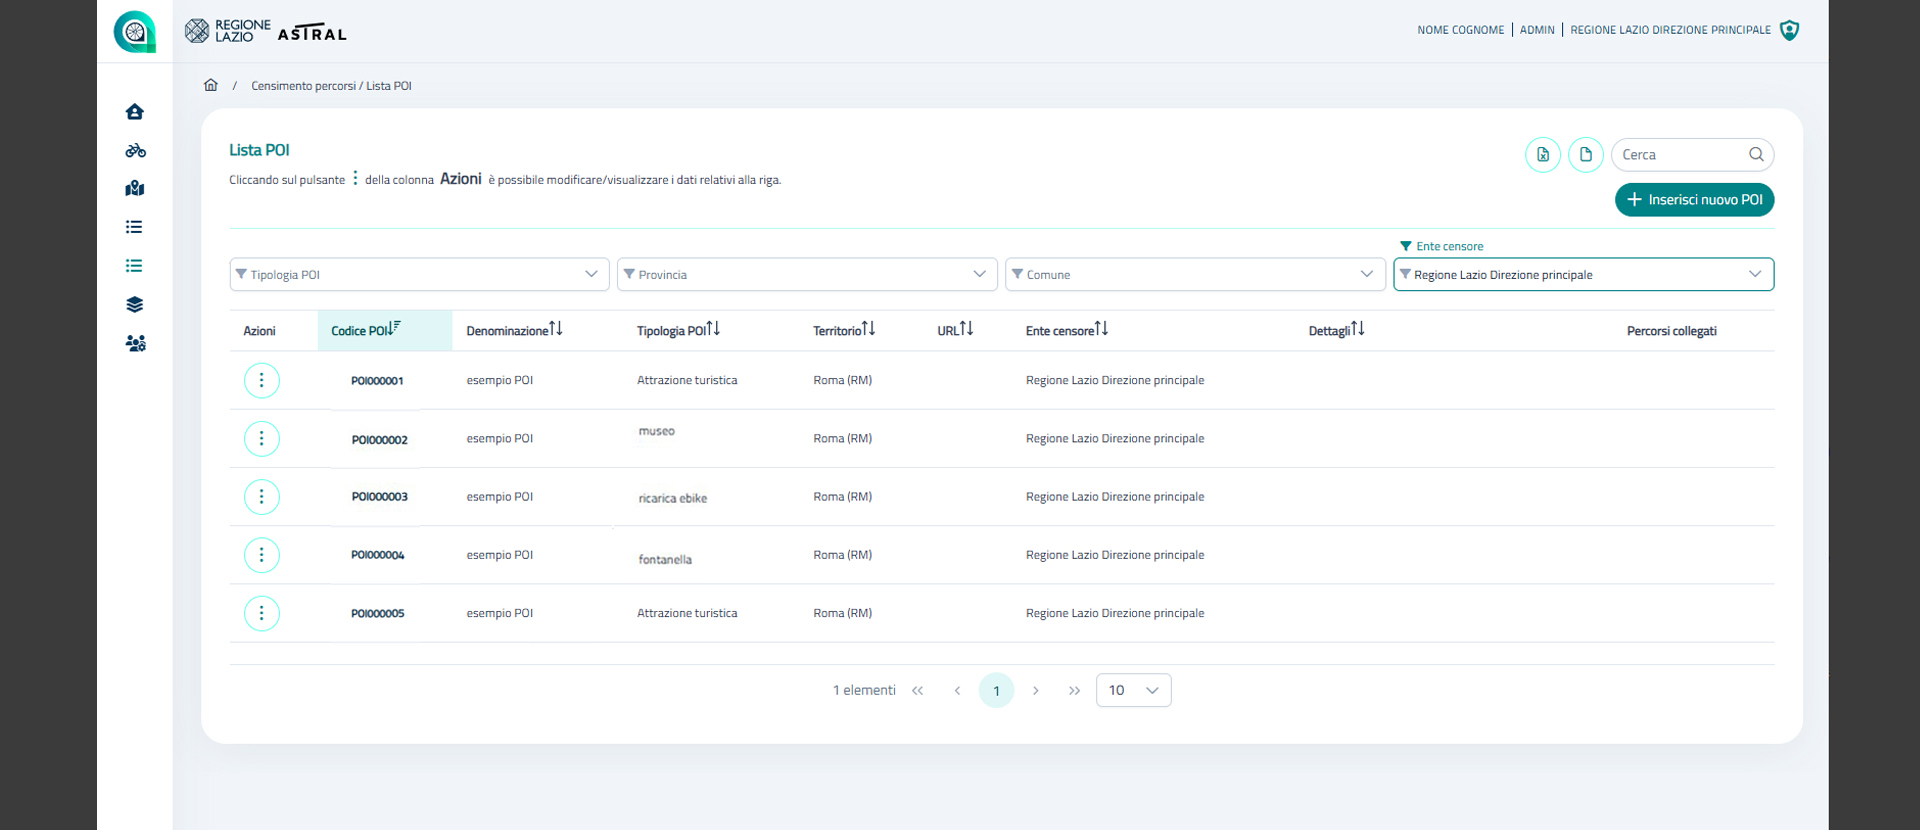Open user management icon in sidebar
The height and width of the screenshot is (830, 1920).
135,343
